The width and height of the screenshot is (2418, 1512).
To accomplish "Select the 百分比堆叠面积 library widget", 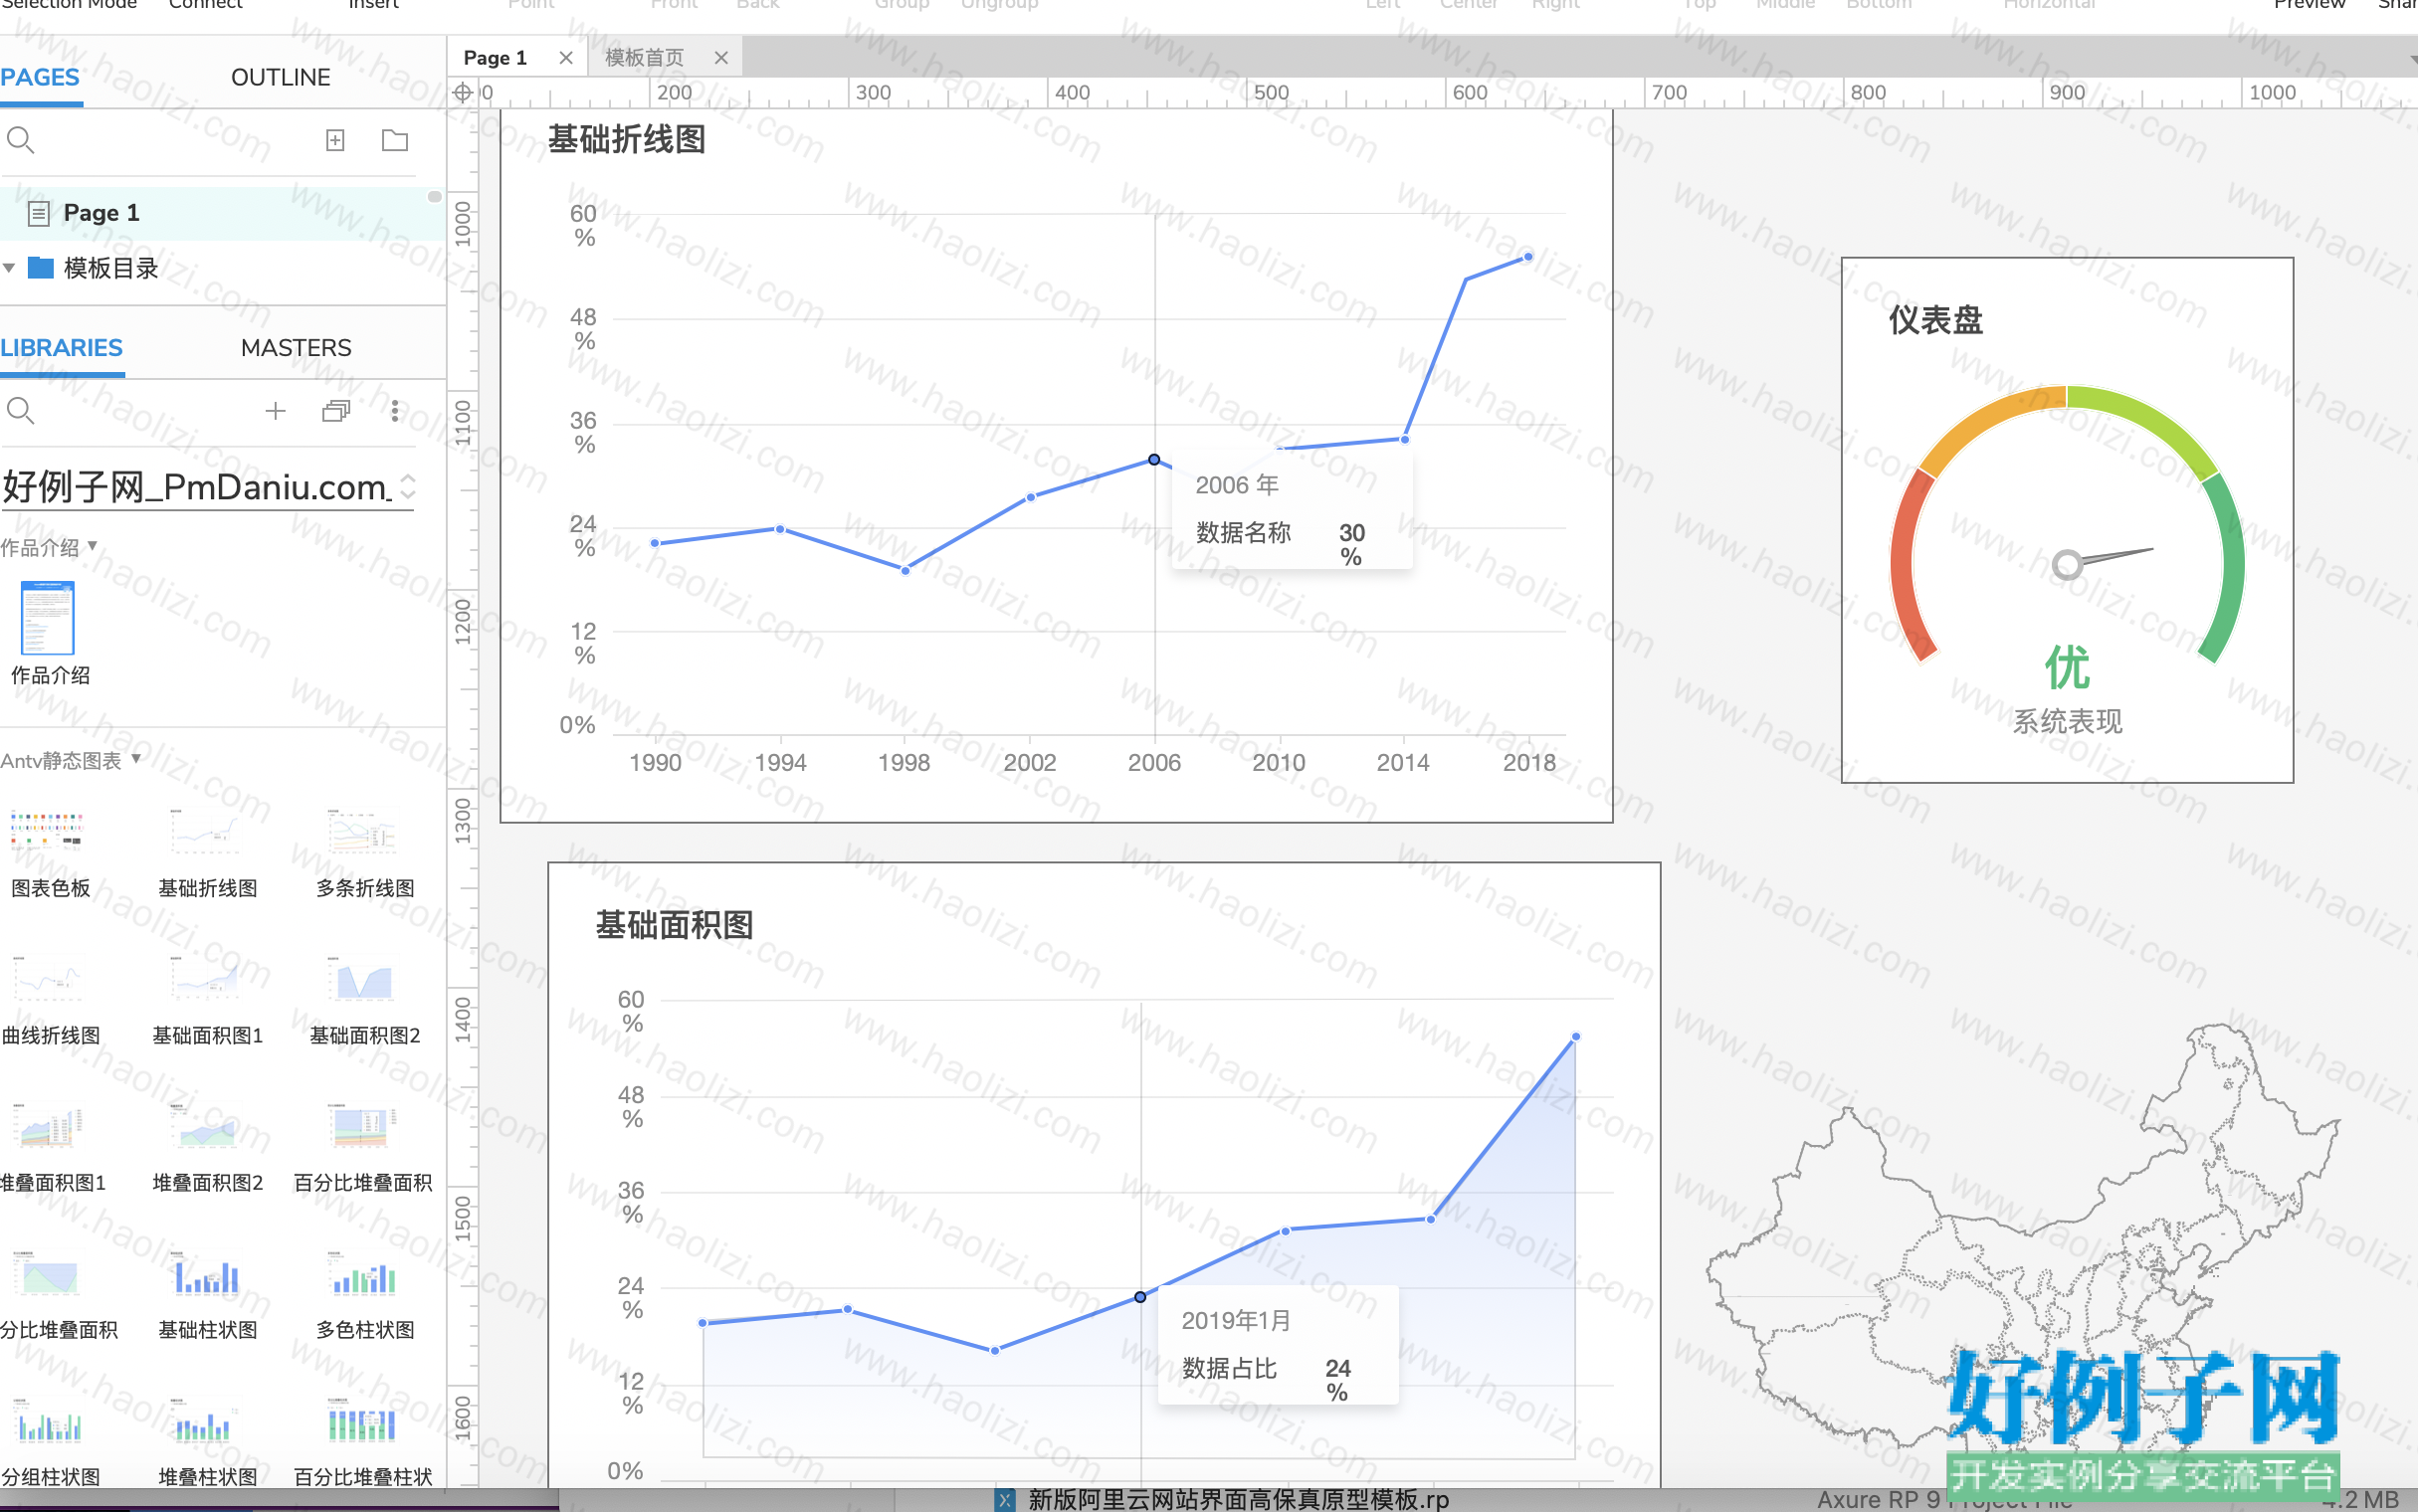I will pyautogui.click(x=363, y=1147).
